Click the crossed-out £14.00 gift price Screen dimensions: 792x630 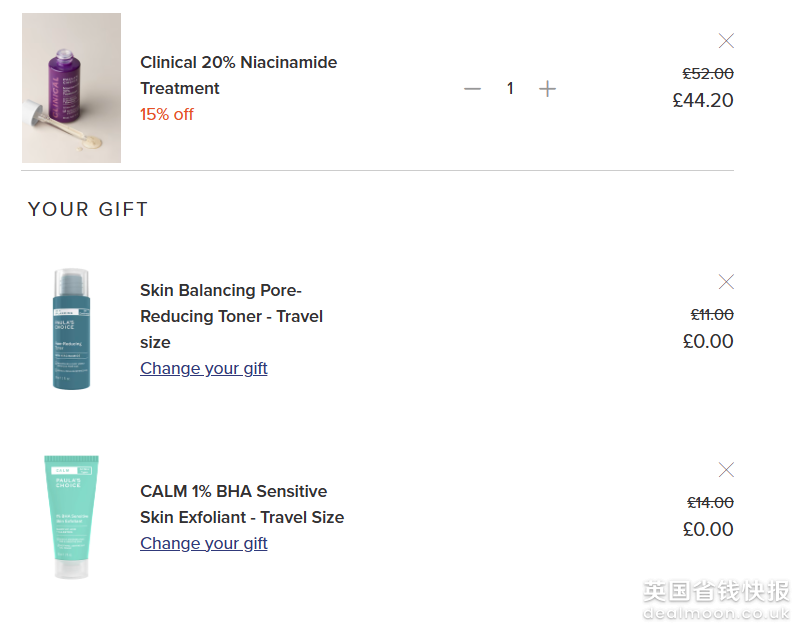click(710, 502)
